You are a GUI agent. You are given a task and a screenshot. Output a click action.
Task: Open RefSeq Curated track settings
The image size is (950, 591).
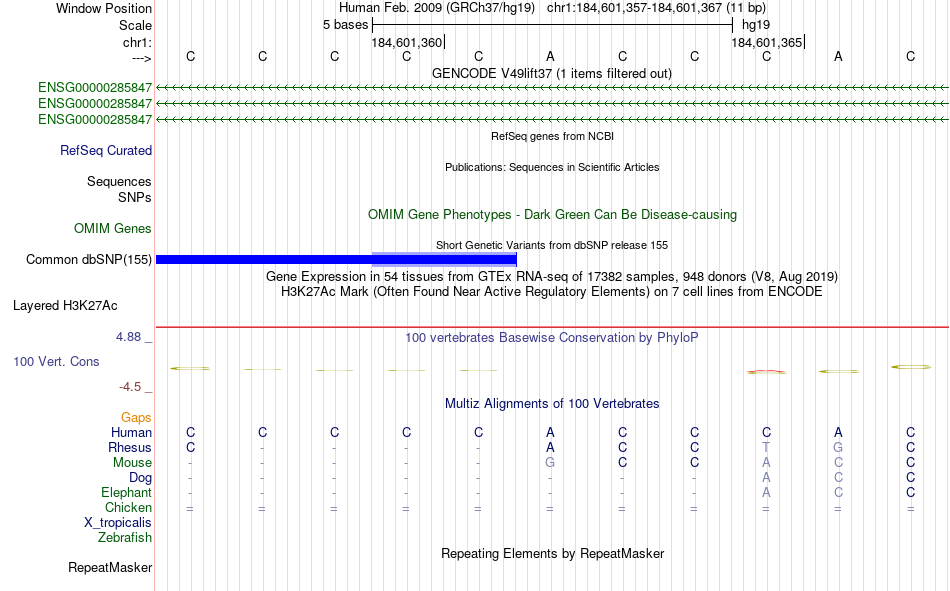(x=106, y=150)
